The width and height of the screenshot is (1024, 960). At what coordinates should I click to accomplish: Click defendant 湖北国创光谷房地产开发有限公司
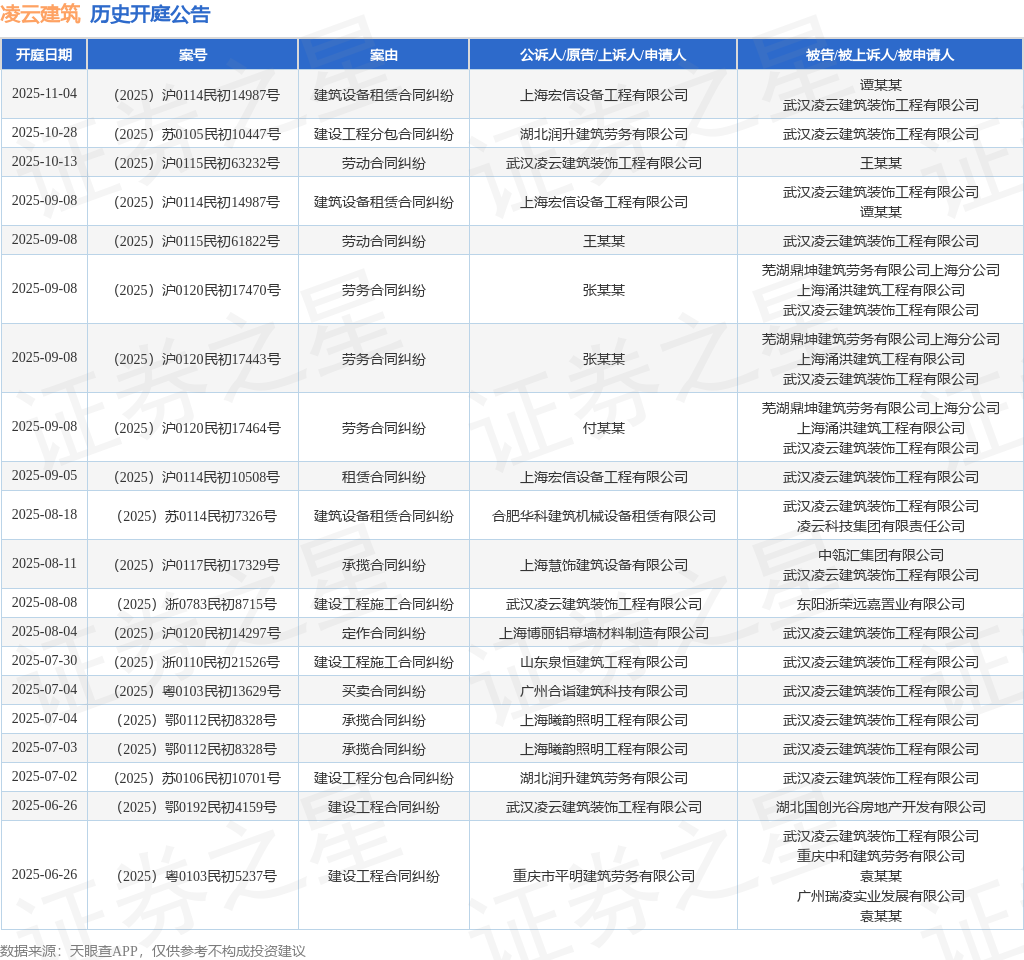880,807
